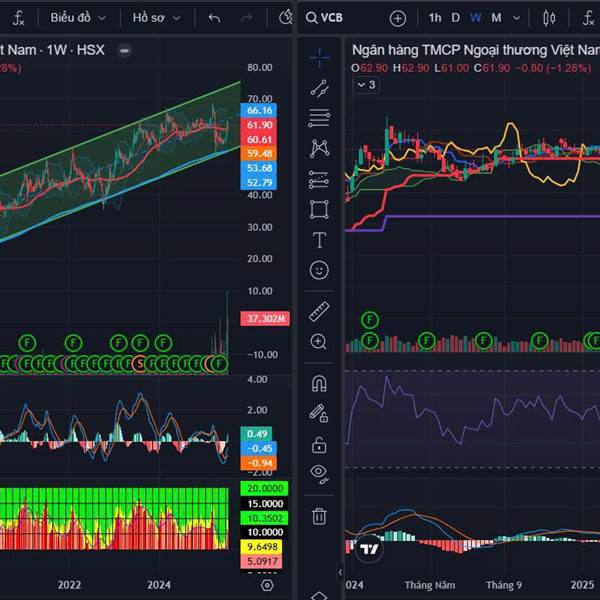The height and width of the screenshot is (600, 600).
Task: Select the chart patterns drawing tool
Action: click(x=320, y=148)
